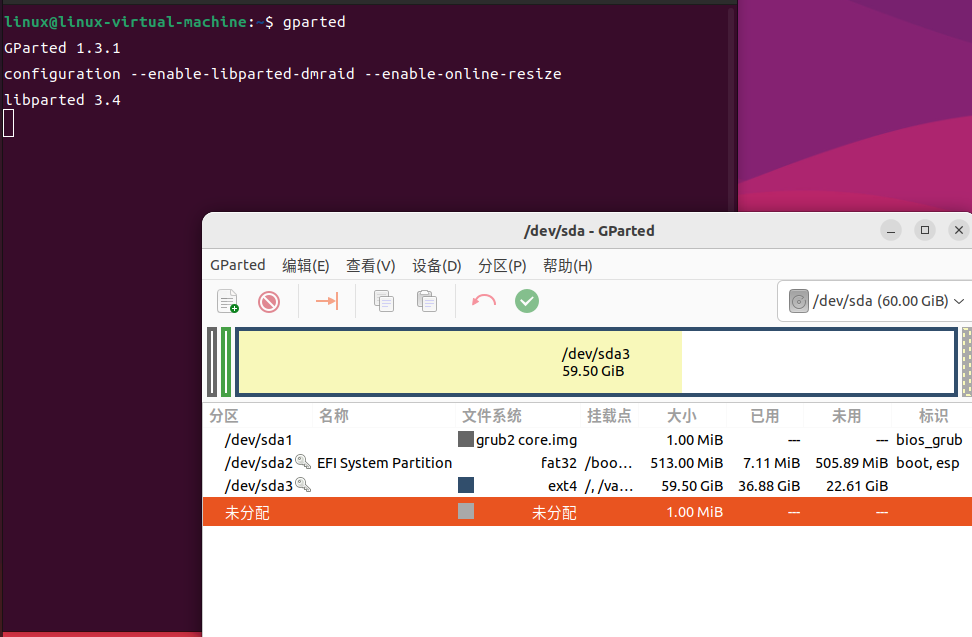Select /dev/sda3 block in disk graphic
The image size is (972, 637).
pos(596,362)
